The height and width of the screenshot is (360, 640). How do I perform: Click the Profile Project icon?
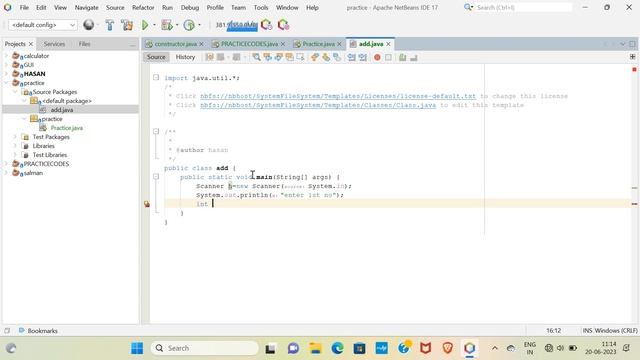click(x=189, y=25)
